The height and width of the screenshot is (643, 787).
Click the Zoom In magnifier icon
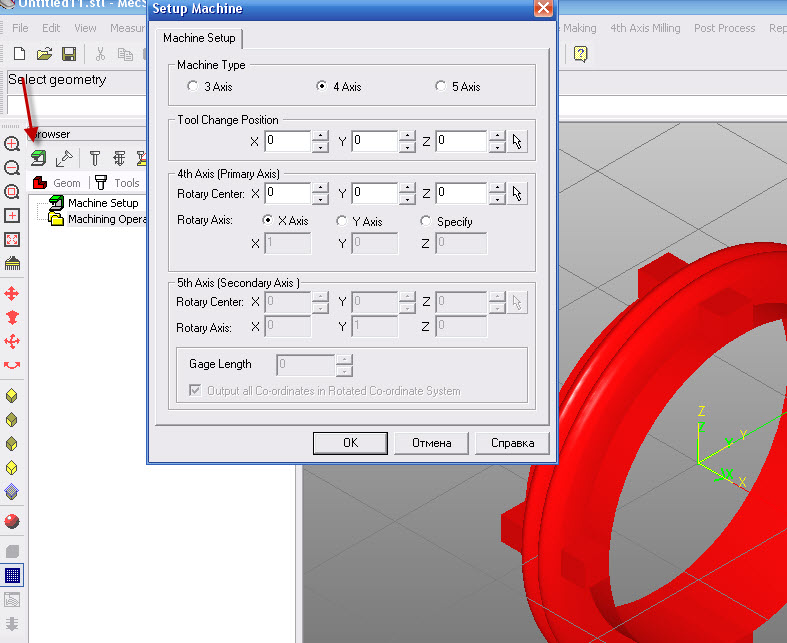click(12, 144)
